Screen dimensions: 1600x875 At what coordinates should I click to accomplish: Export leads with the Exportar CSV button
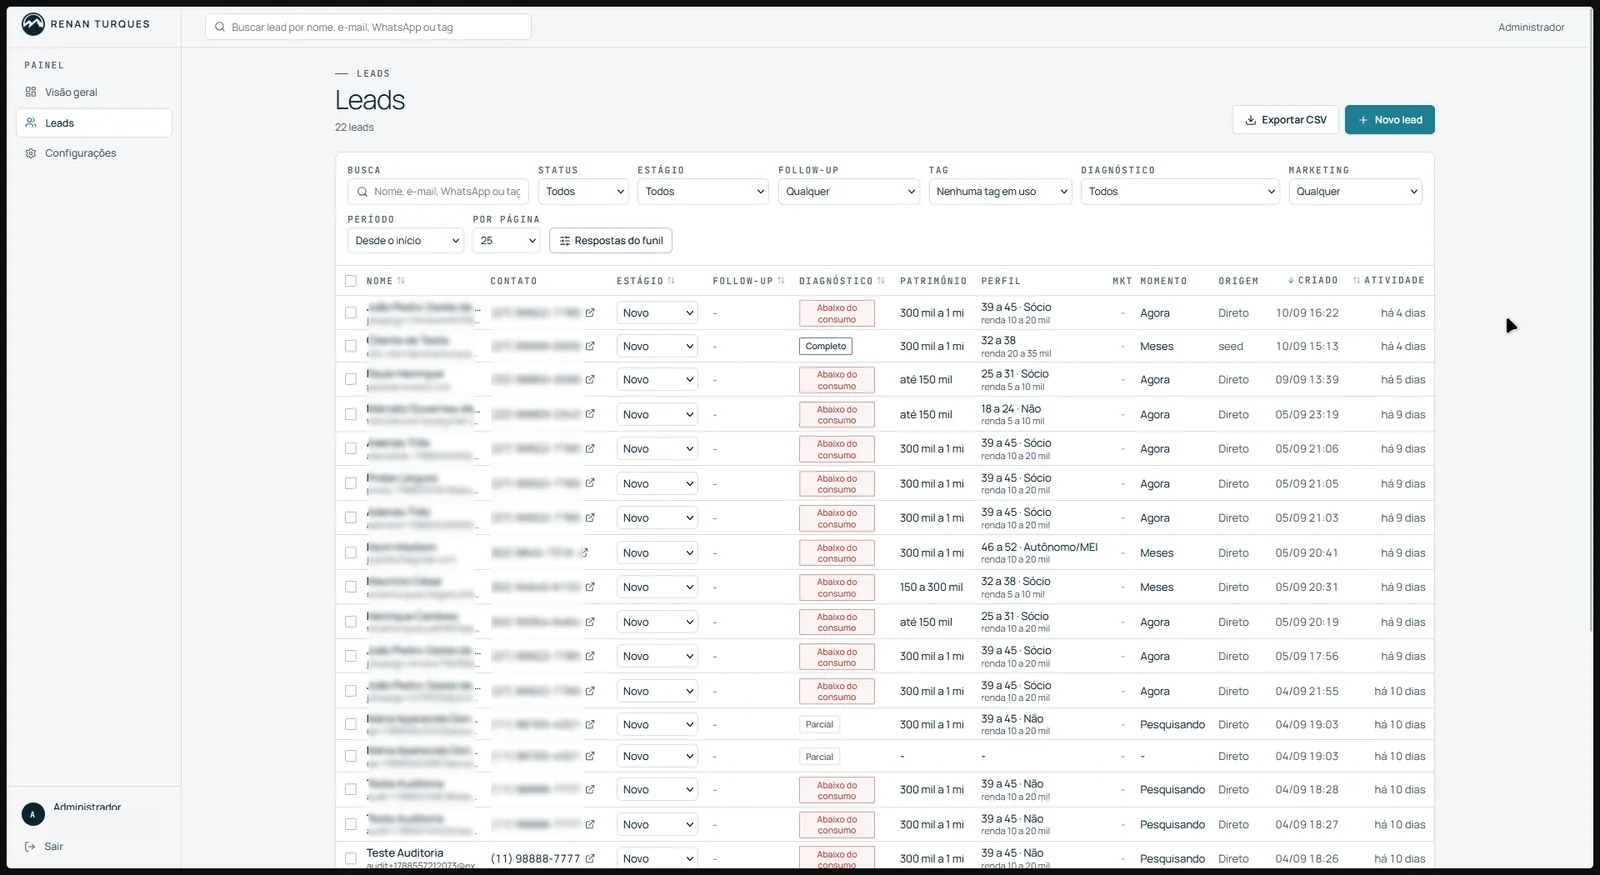coord(1286,120)
